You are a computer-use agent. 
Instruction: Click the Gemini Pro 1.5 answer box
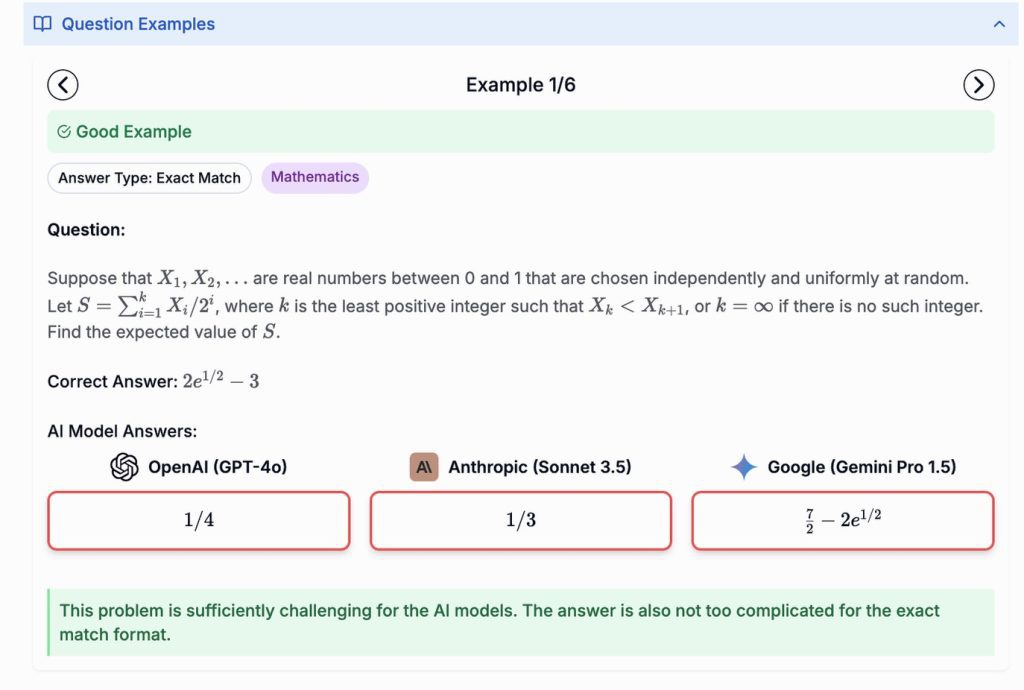(x=842, y=520)
